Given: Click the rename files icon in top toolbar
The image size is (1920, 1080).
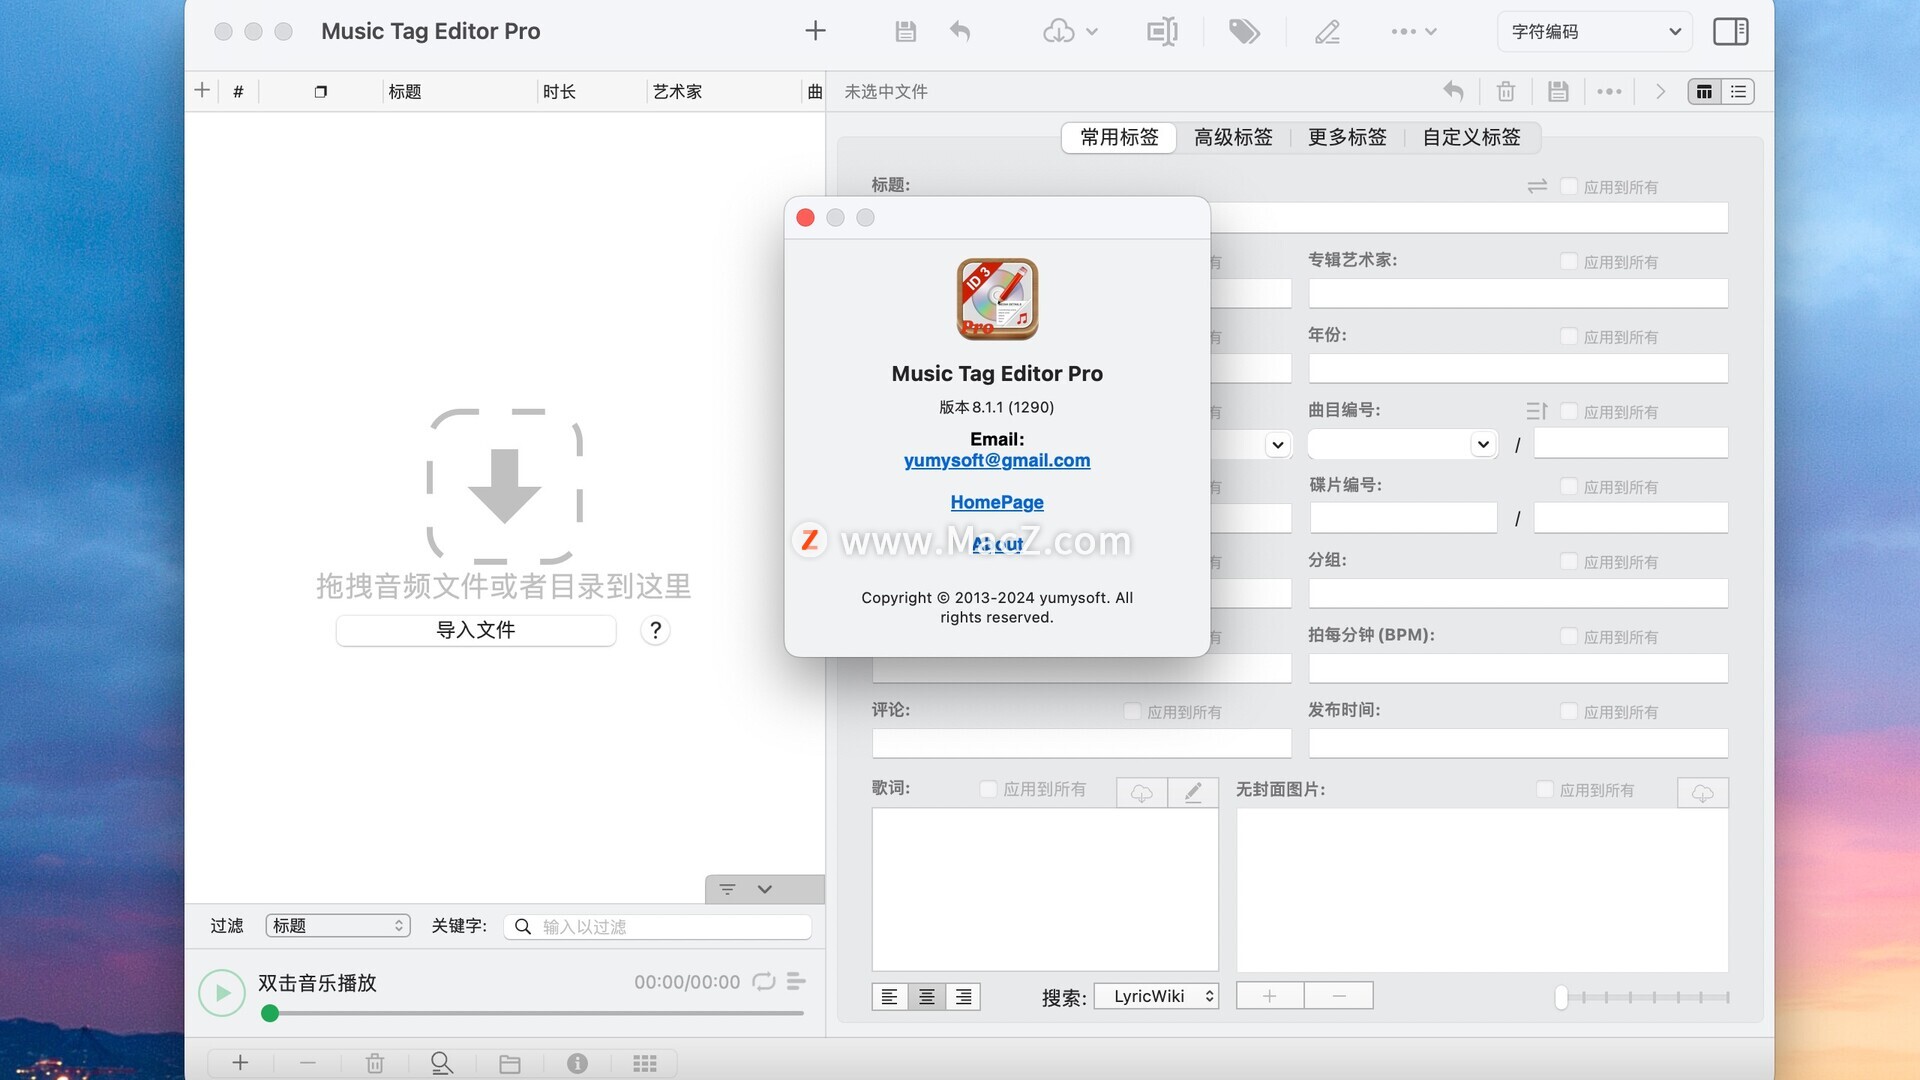Looking at the screenshot, I should (1162, 31).
